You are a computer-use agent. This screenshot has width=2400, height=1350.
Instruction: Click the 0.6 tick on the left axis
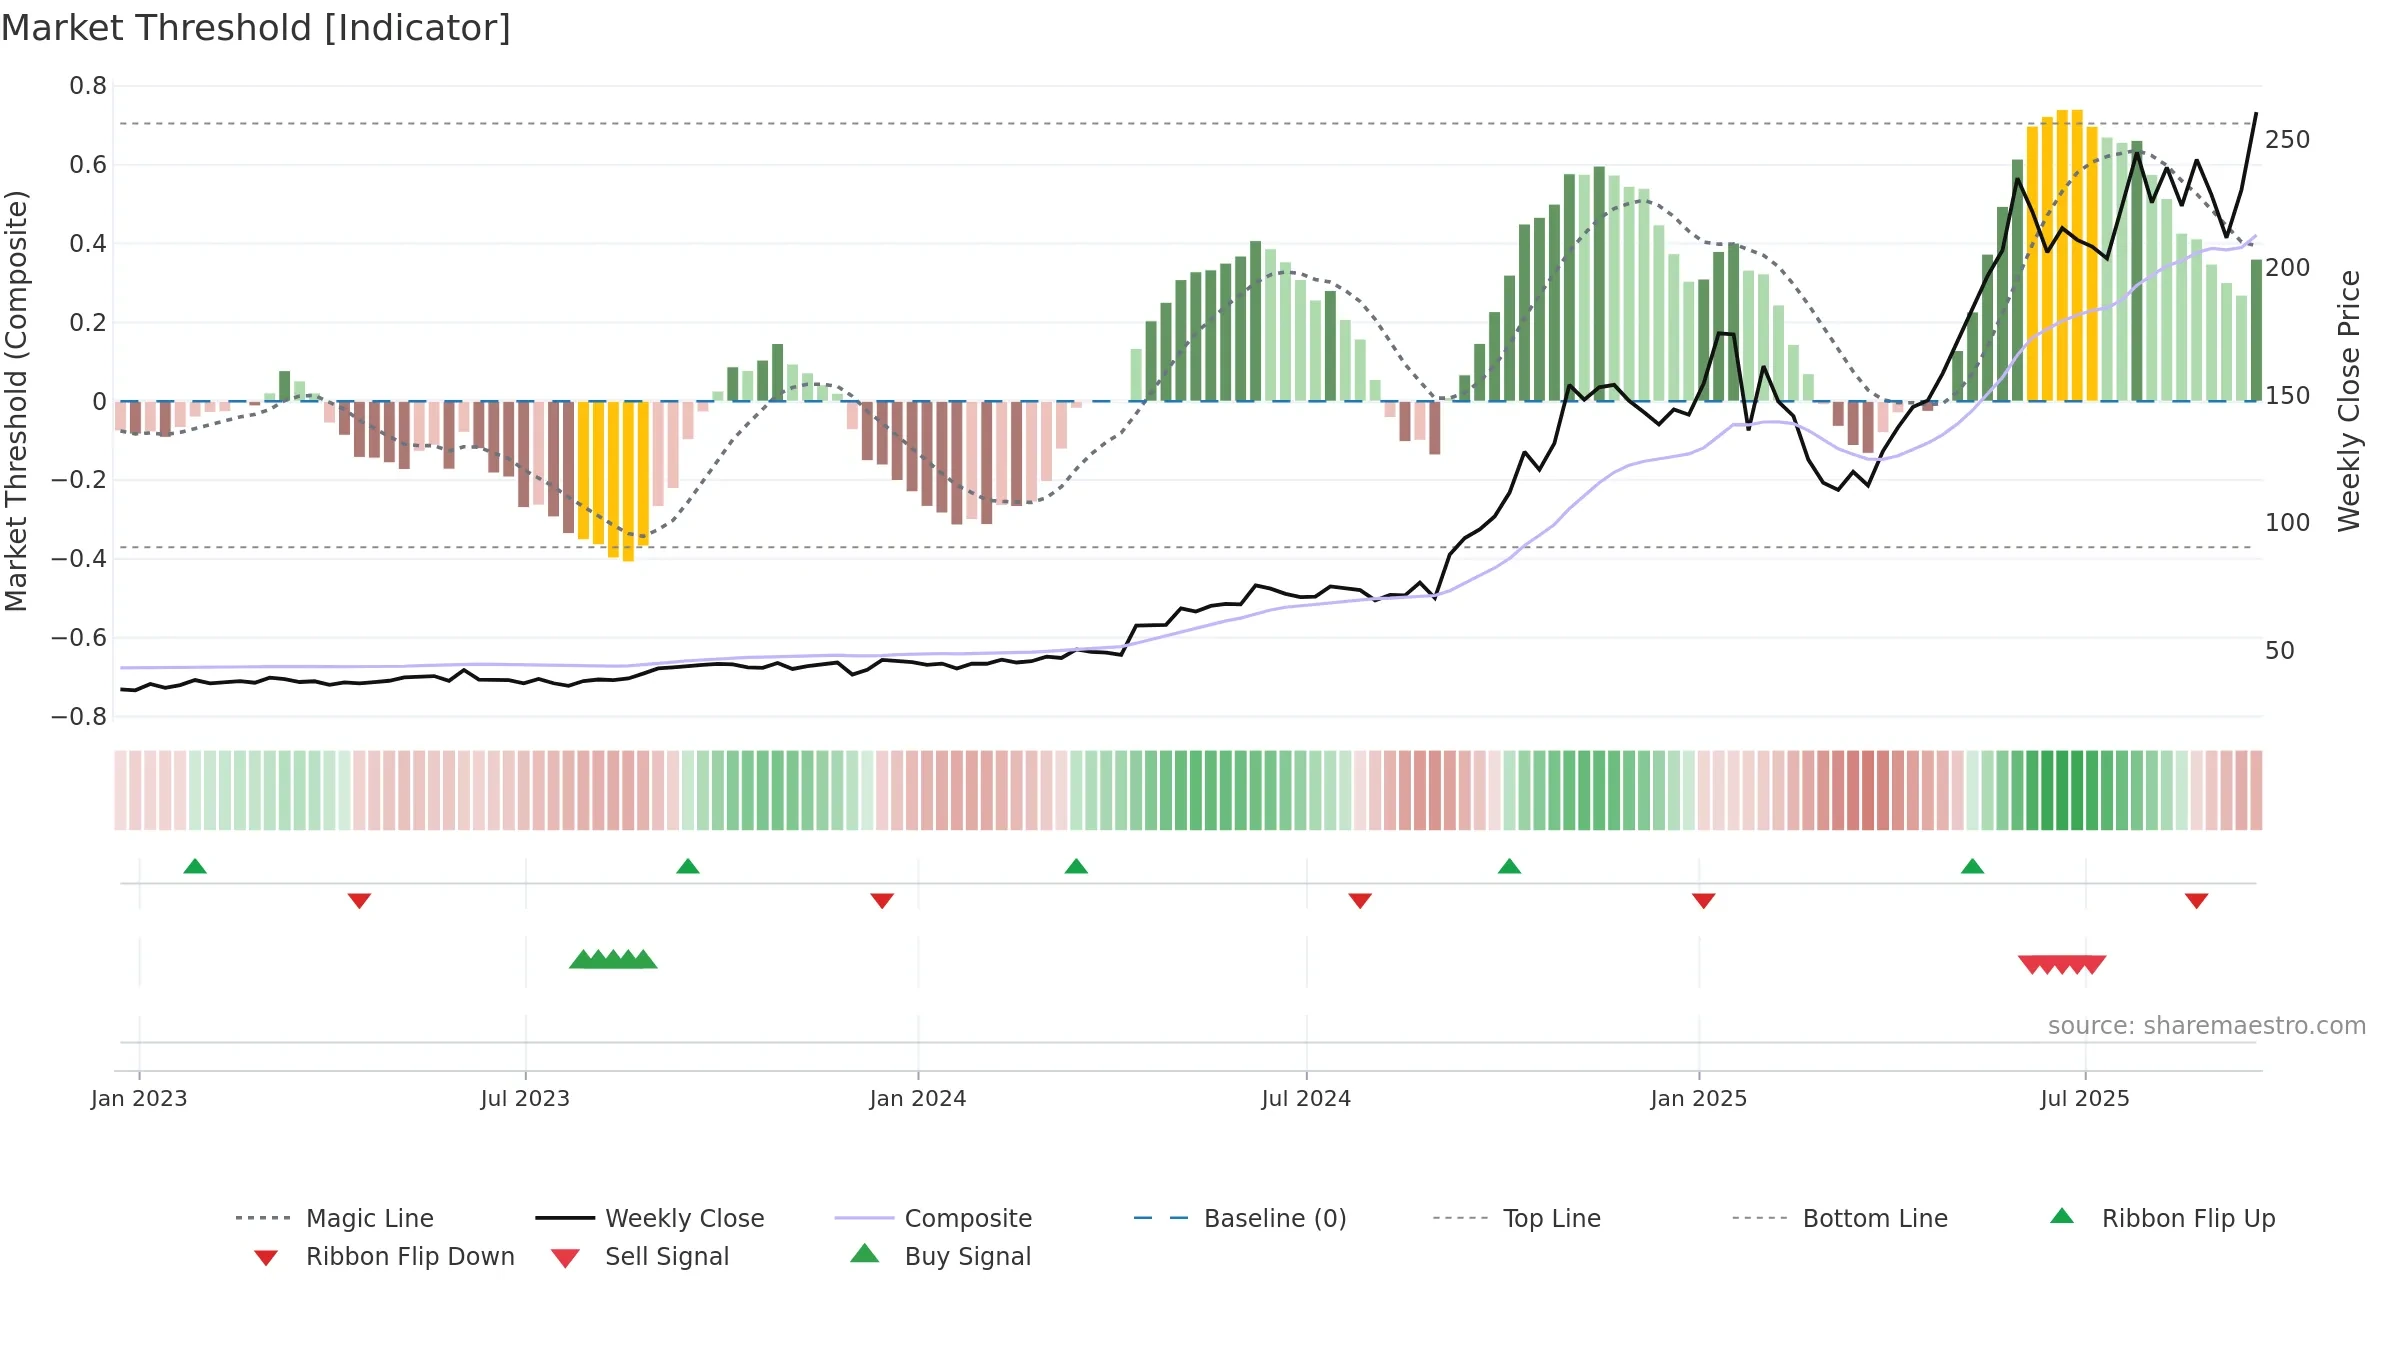[88, 165]
